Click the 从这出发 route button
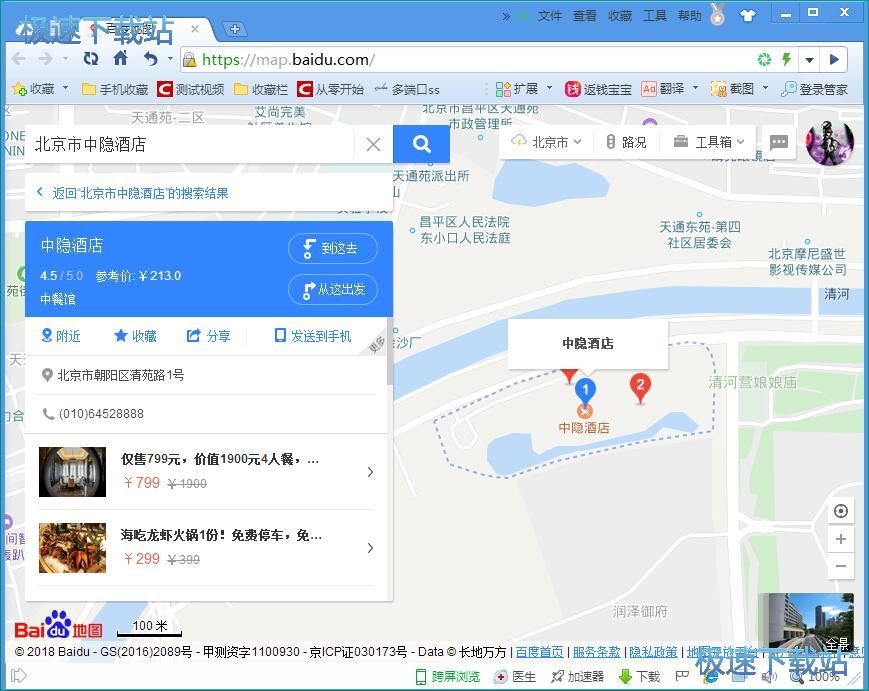869x691 pixels. pos(333,289)
